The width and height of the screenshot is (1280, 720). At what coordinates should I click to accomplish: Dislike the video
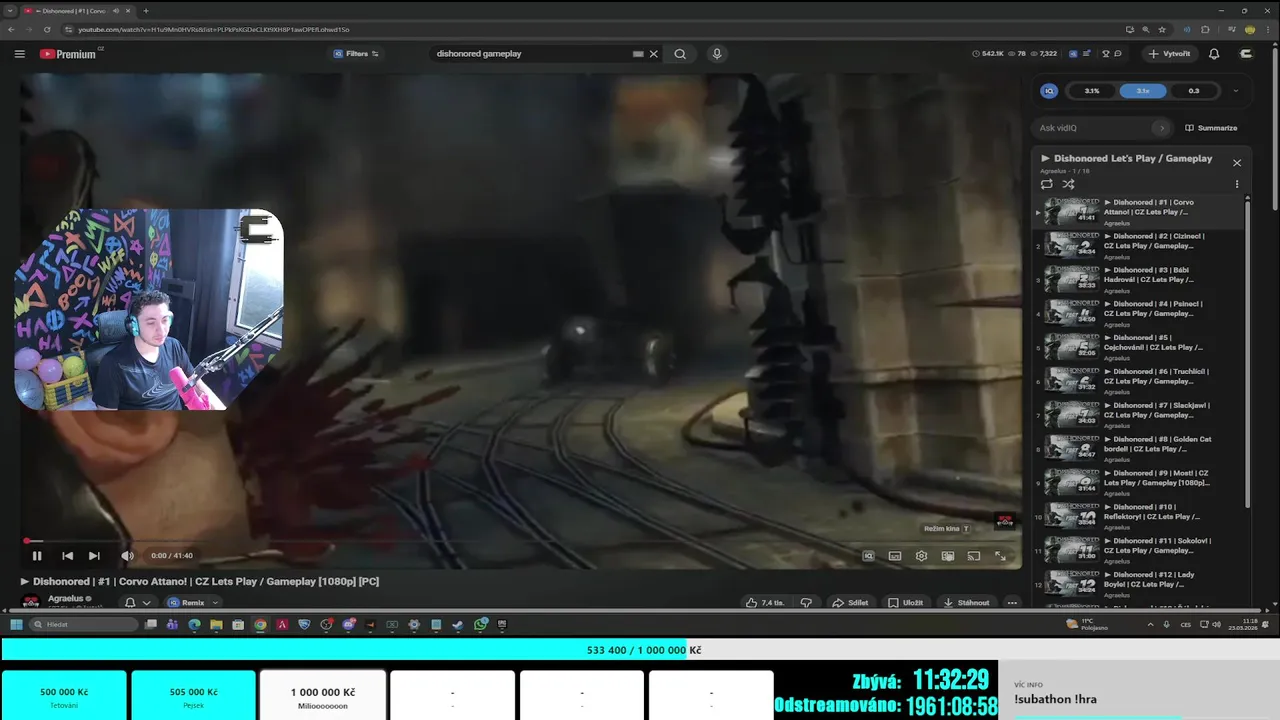806,603
